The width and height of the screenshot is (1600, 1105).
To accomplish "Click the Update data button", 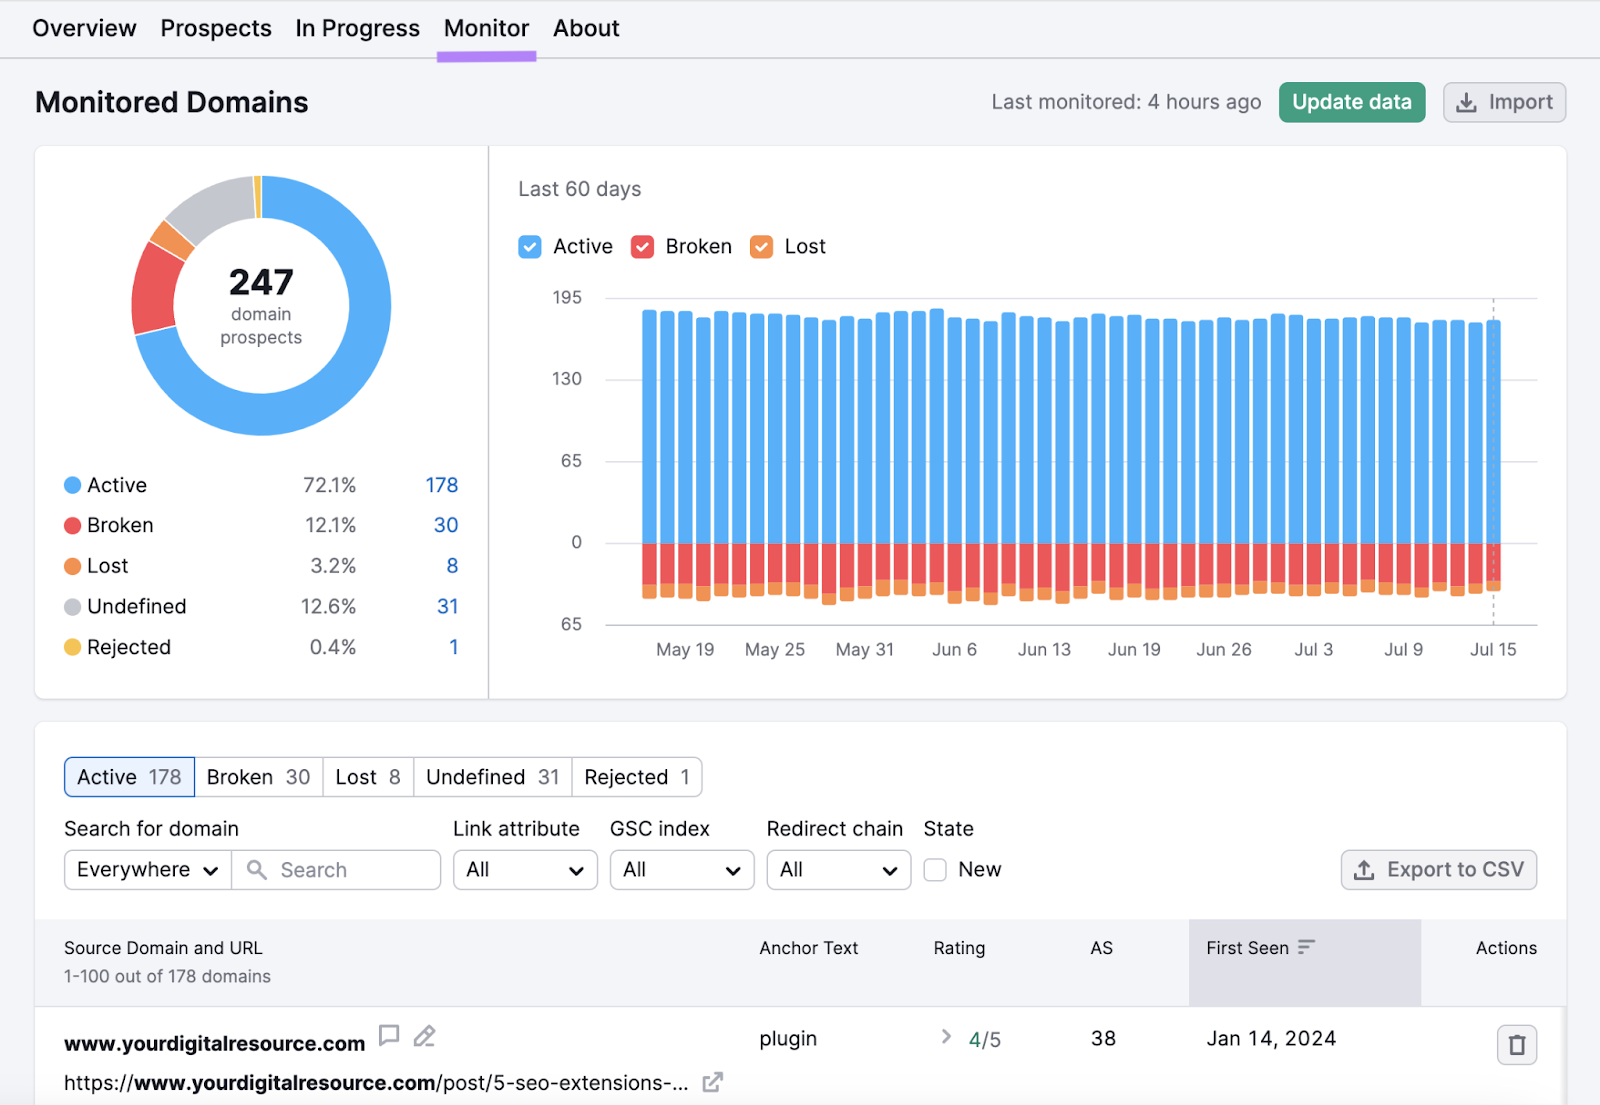I will (x=1351, y=102).
